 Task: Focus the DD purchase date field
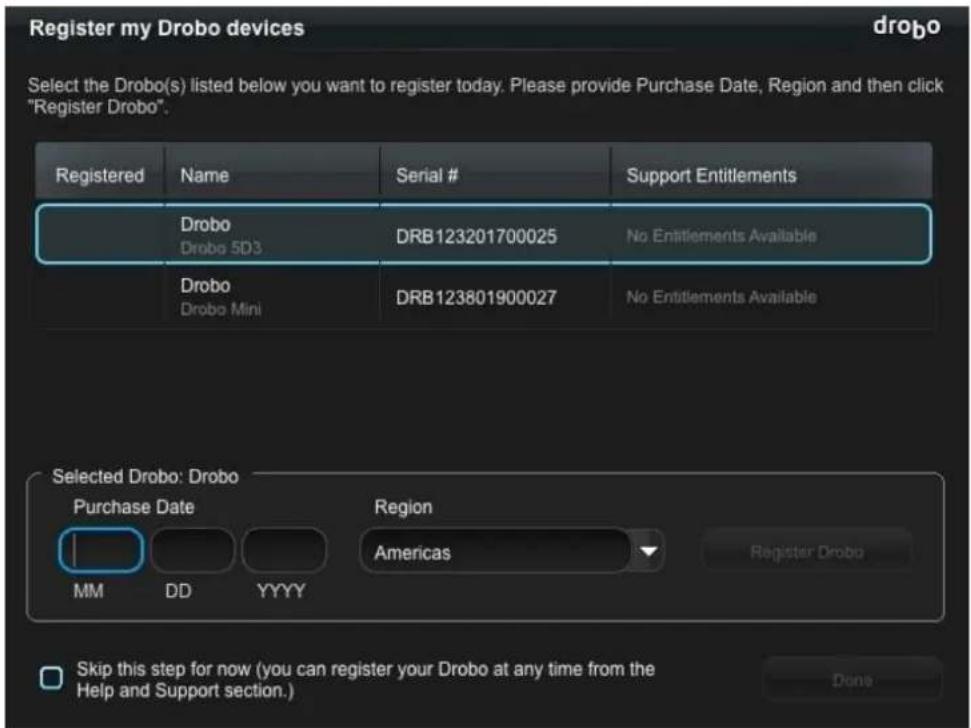click(x=193, y=550)
